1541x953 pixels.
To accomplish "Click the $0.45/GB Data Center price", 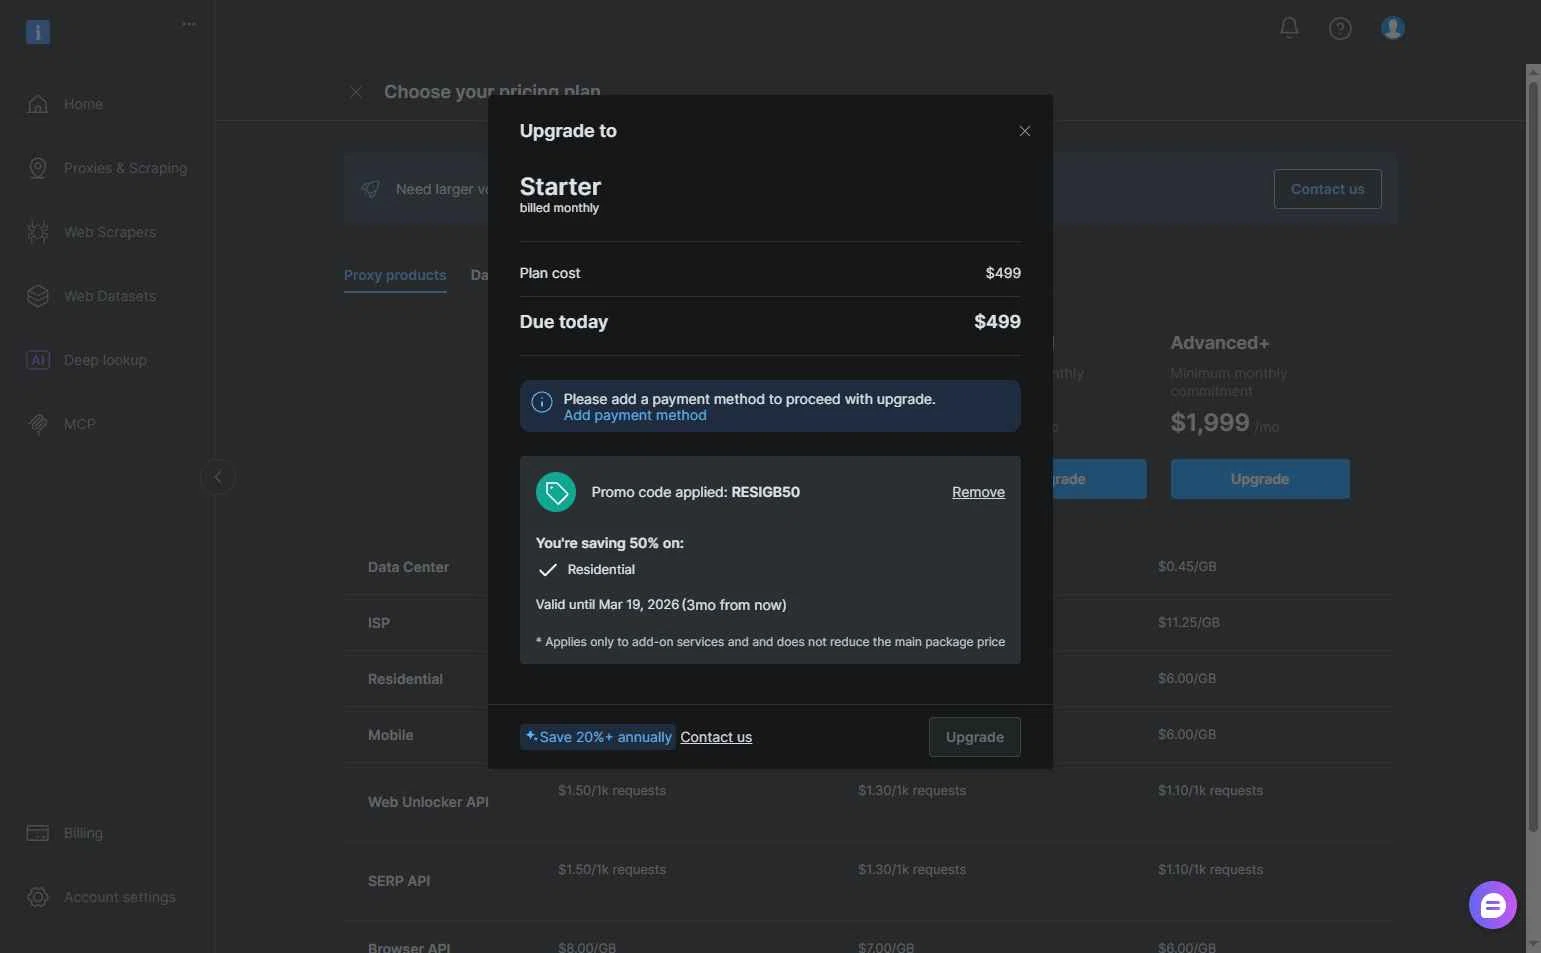I will pos(1187,566).
